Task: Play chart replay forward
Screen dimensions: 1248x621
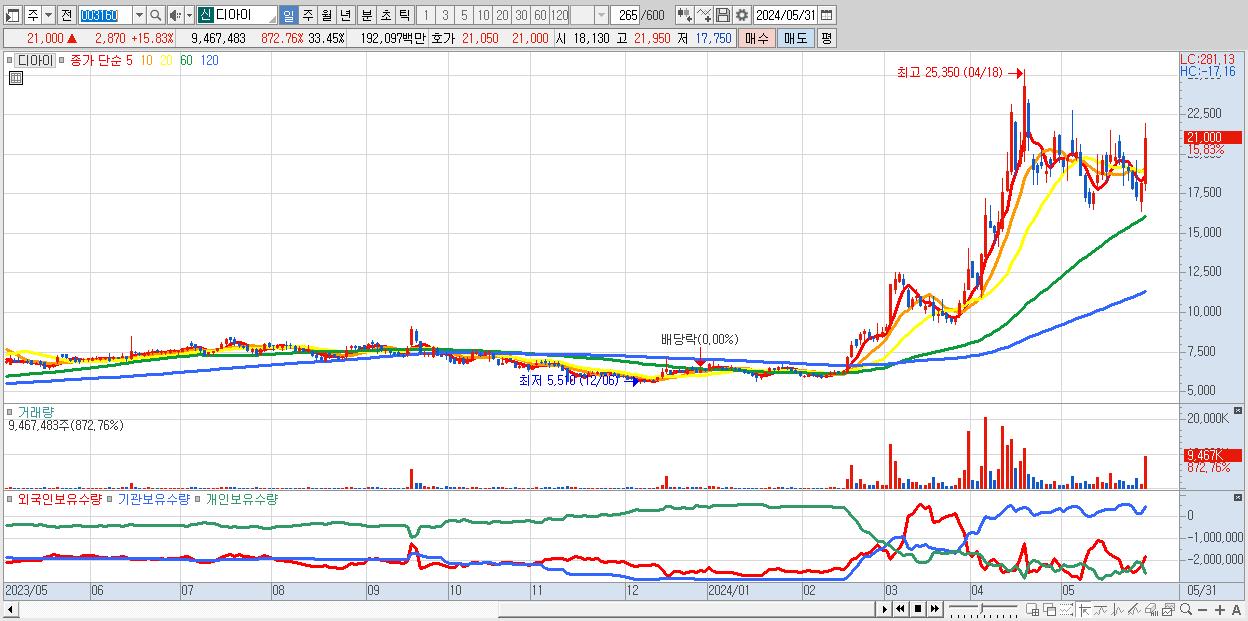Action: click(884, 609)
